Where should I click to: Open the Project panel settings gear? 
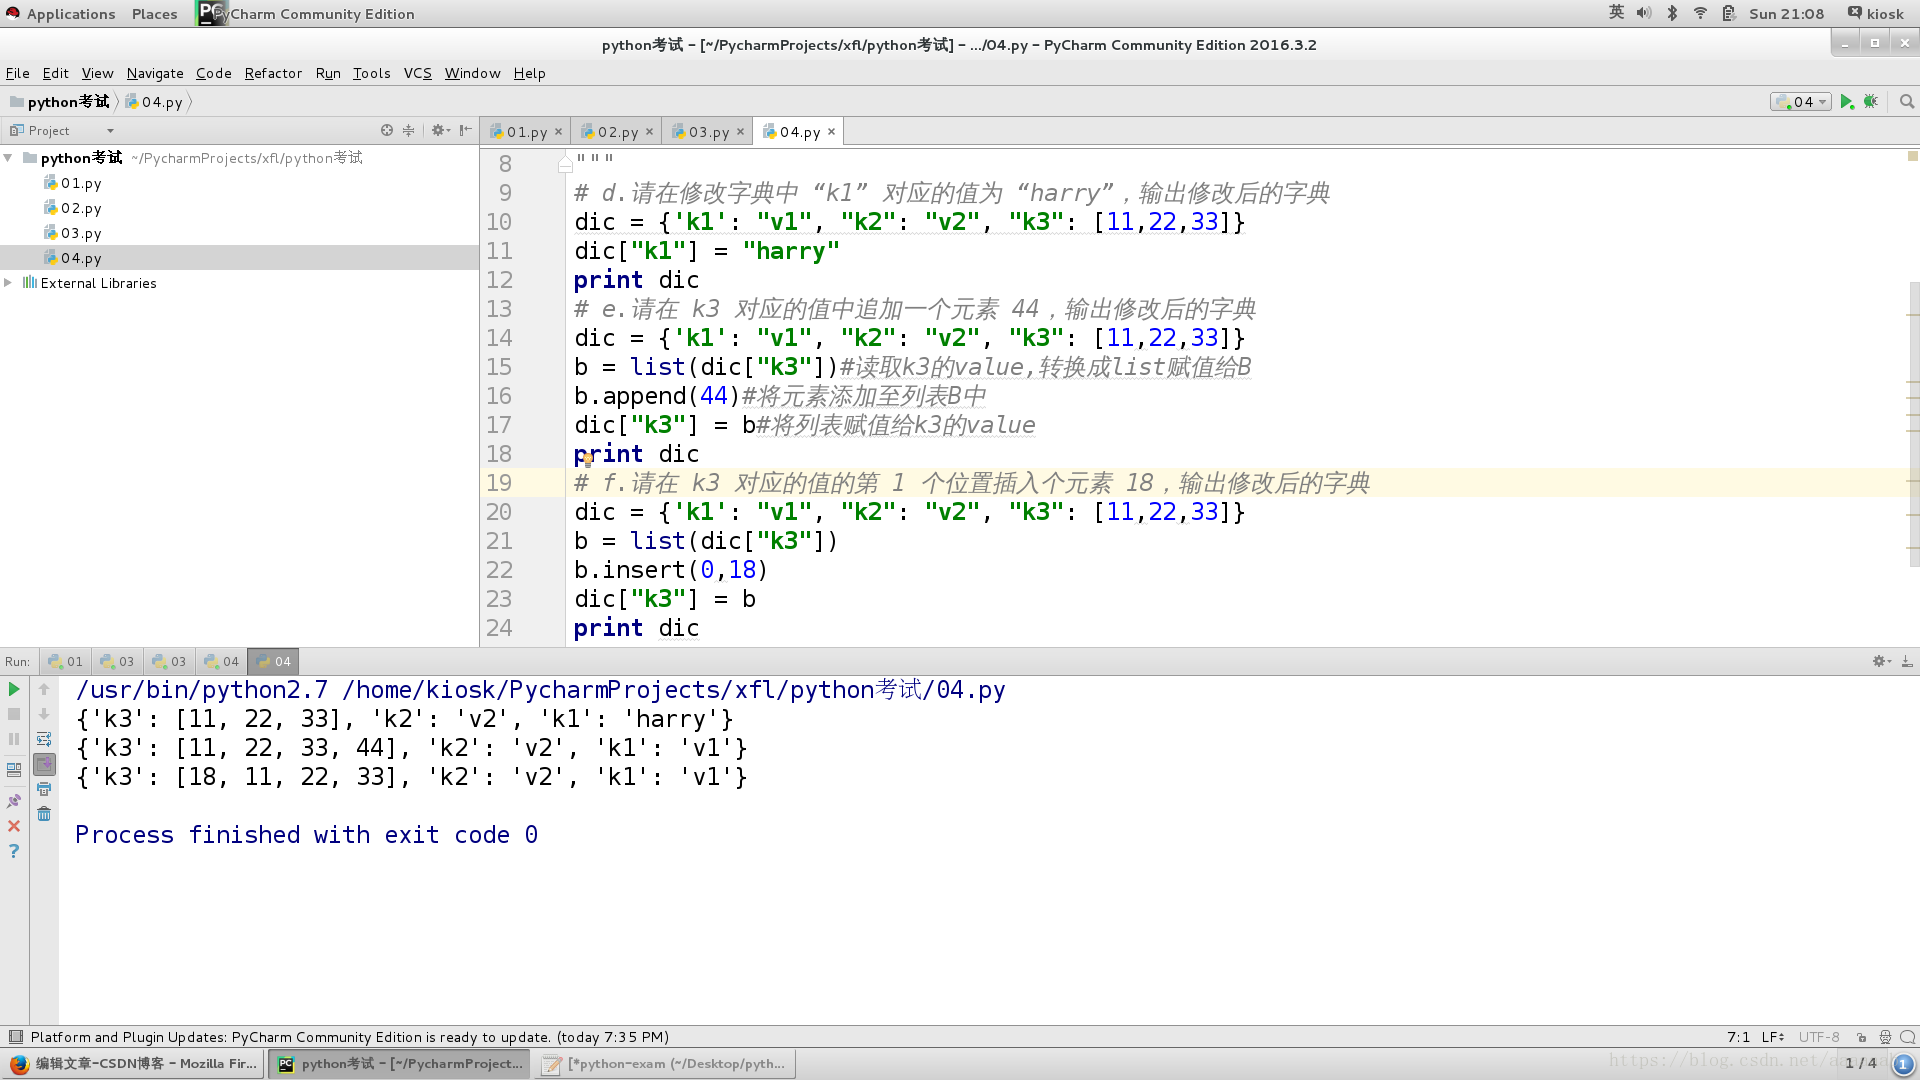coord(440,130)
